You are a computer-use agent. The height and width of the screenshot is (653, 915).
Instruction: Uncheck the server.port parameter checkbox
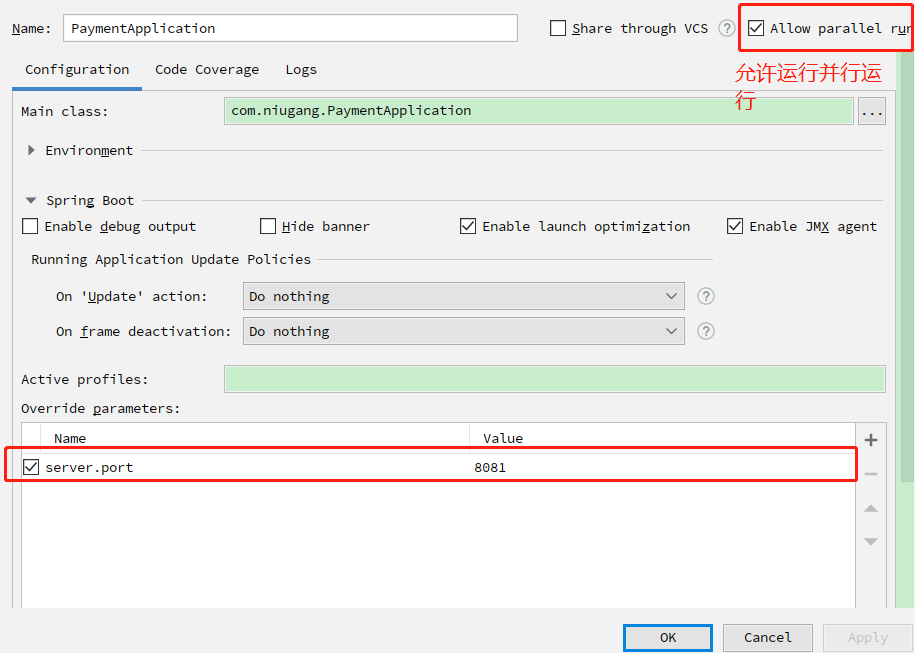31,467
